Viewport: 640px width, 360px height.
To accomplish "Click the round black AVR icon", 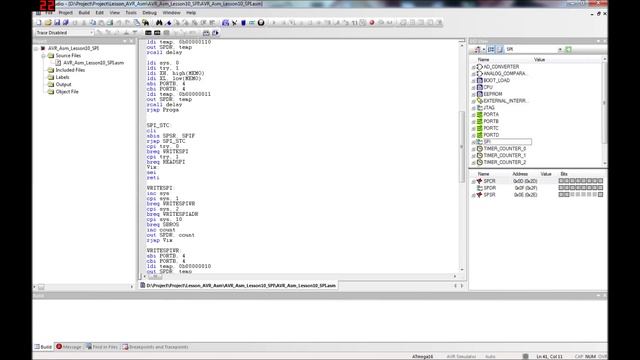I will click(261, 23).
